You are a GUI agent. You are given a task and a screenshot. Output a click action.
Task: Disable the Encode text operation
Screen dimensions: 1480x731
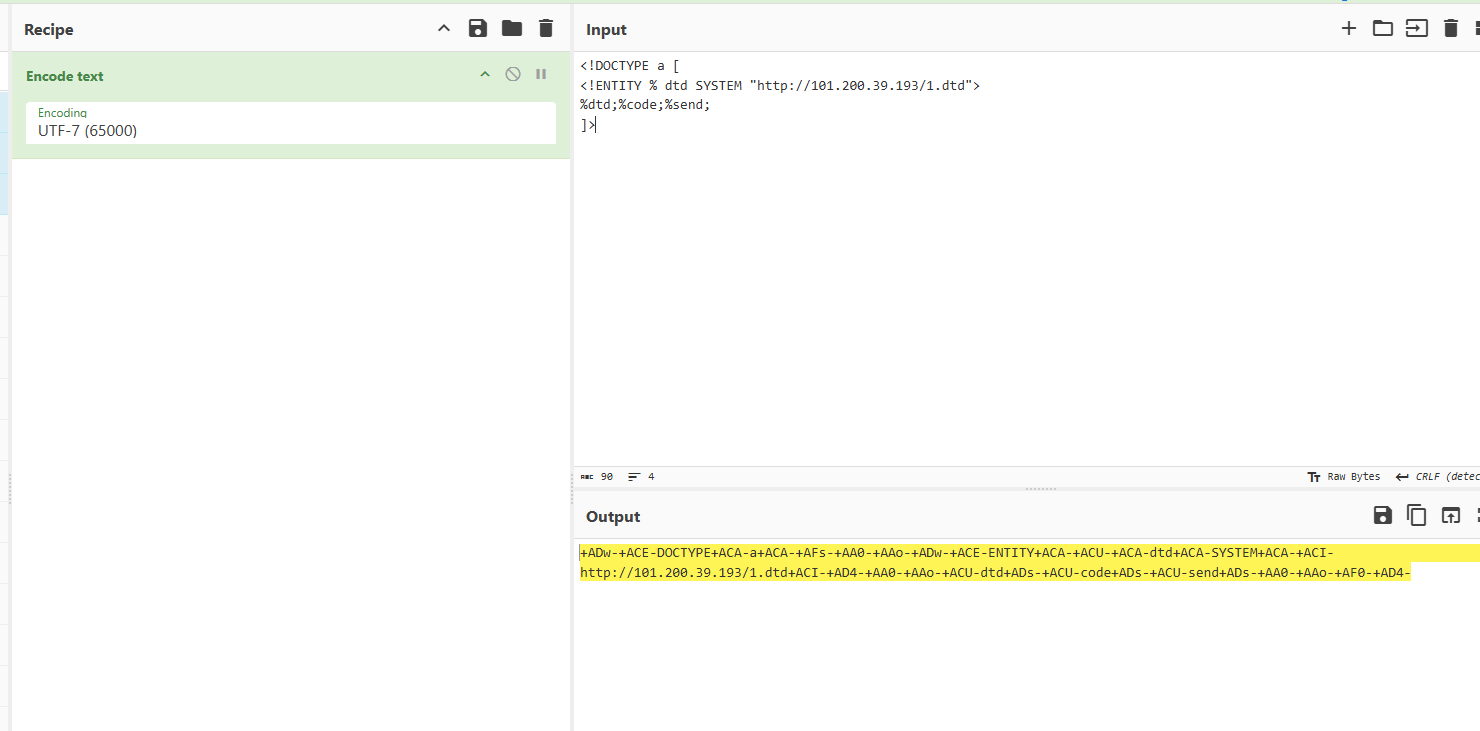tap(513, 75)
